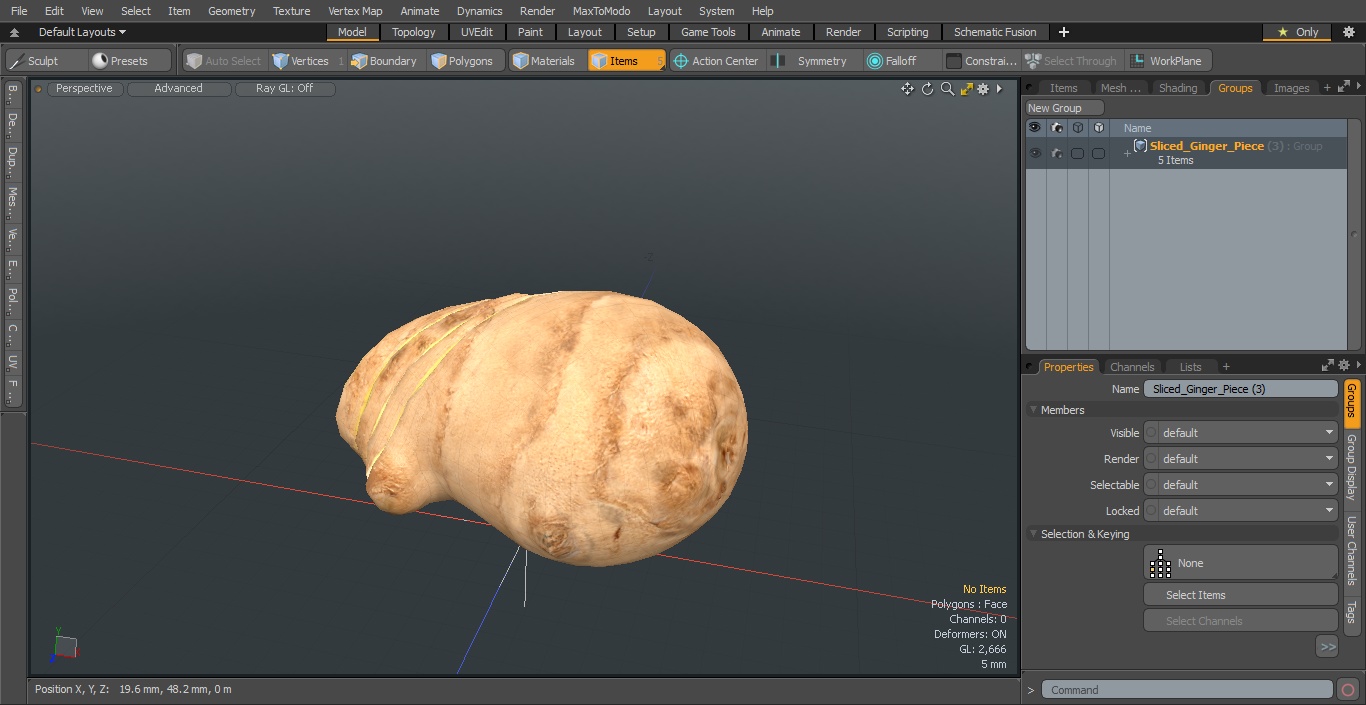The height and width of the screenshot is (705, 1366).
Task: Maximize the Properties panel via arrows icon
Action: [x=1328, y=366]
